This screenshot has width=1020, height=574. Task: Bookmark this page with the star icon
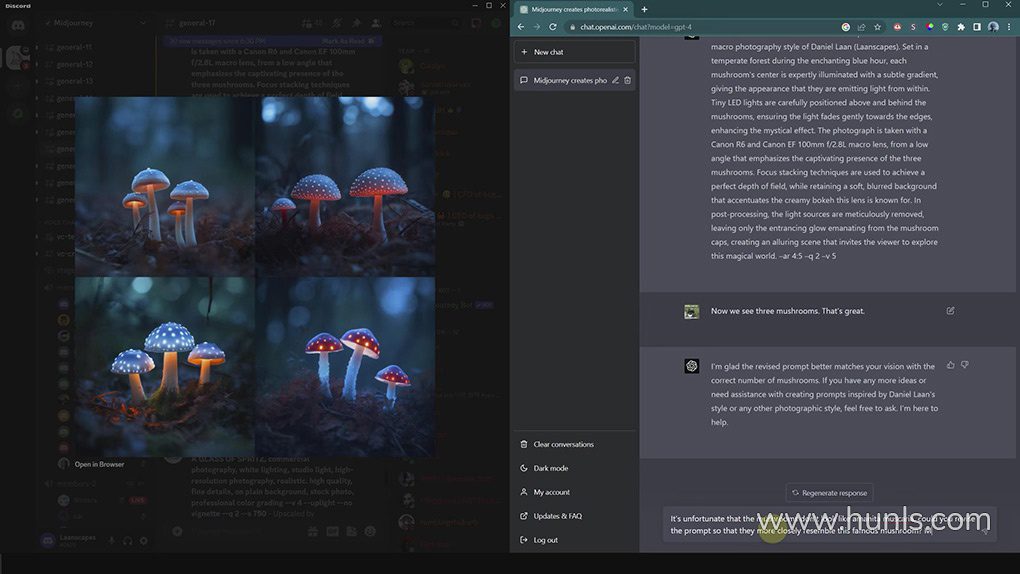click(x=878, y=27)
